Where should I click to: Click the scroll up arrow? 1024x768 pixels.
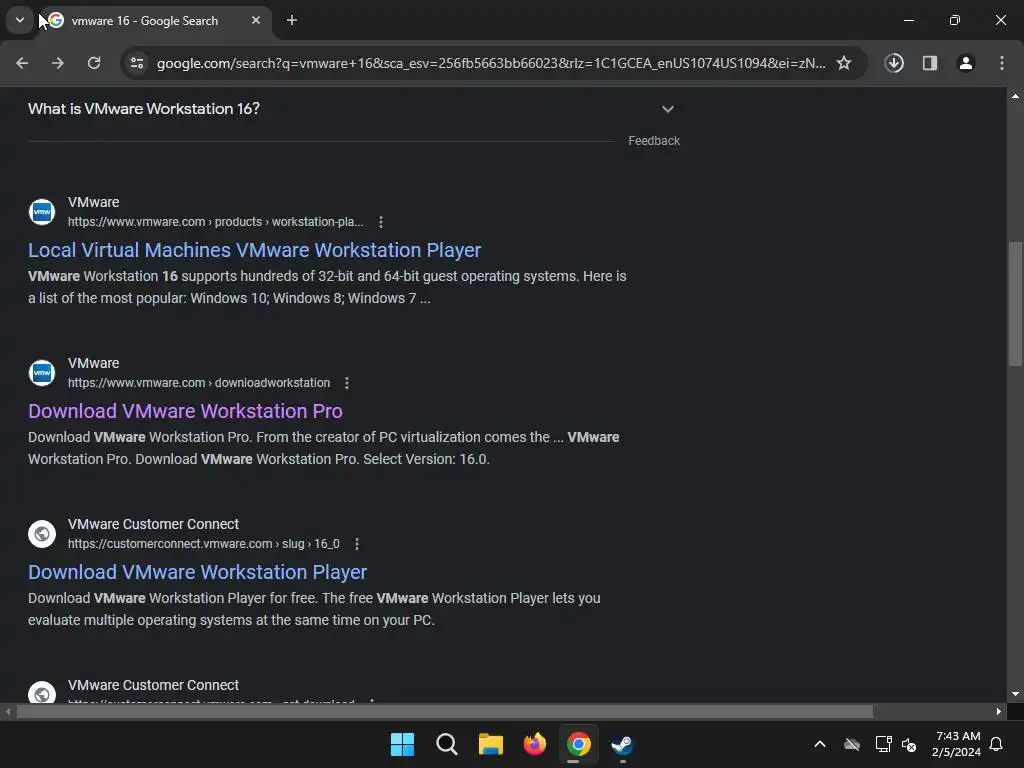[x=1015, y=96]
